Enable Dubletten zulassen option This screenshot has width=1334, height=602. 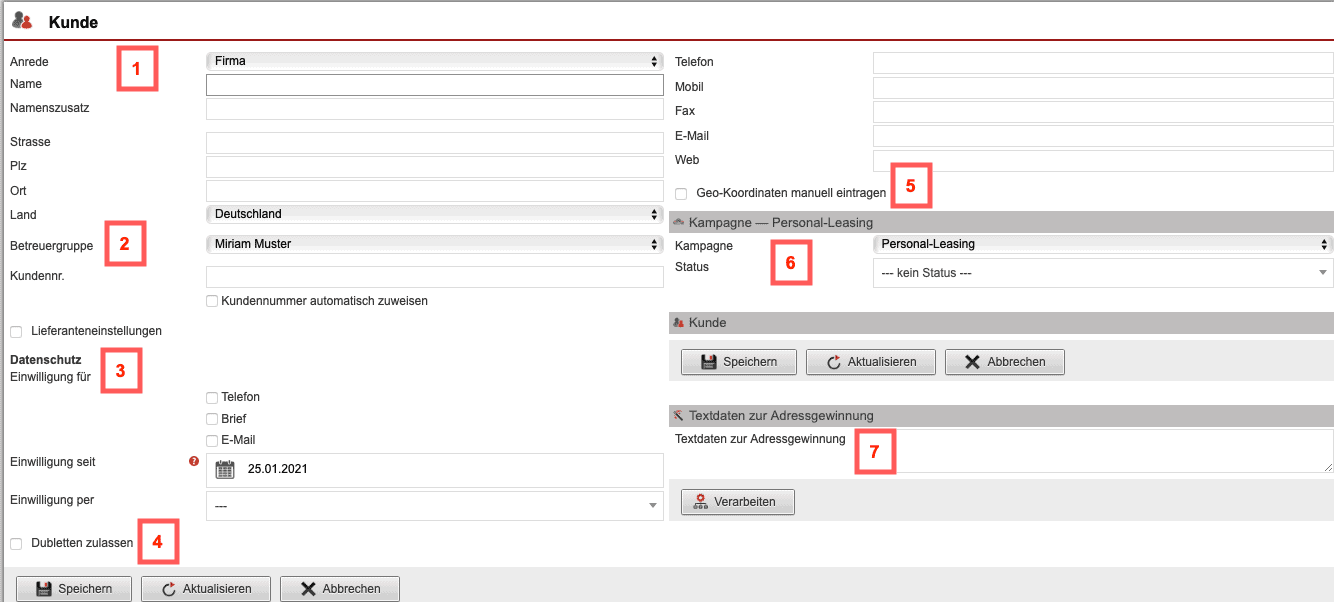[16, 543]
